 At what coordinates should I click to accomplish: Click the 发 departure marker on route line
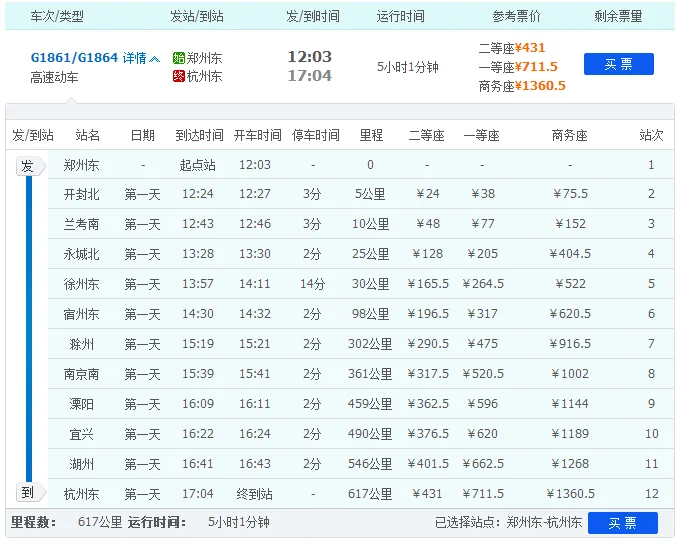point(28,165)
